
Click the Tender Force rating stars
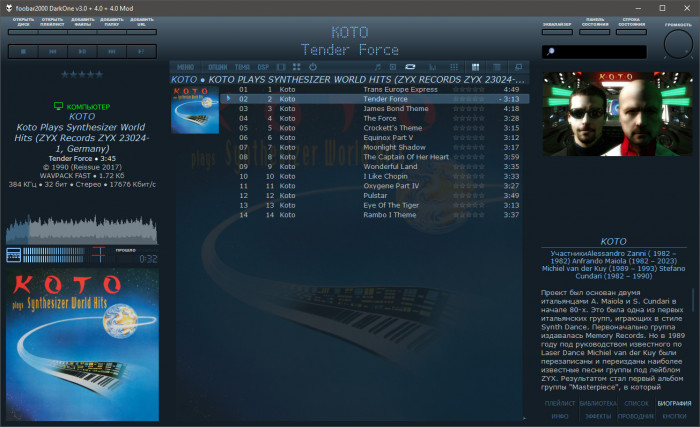pos(469,99)
